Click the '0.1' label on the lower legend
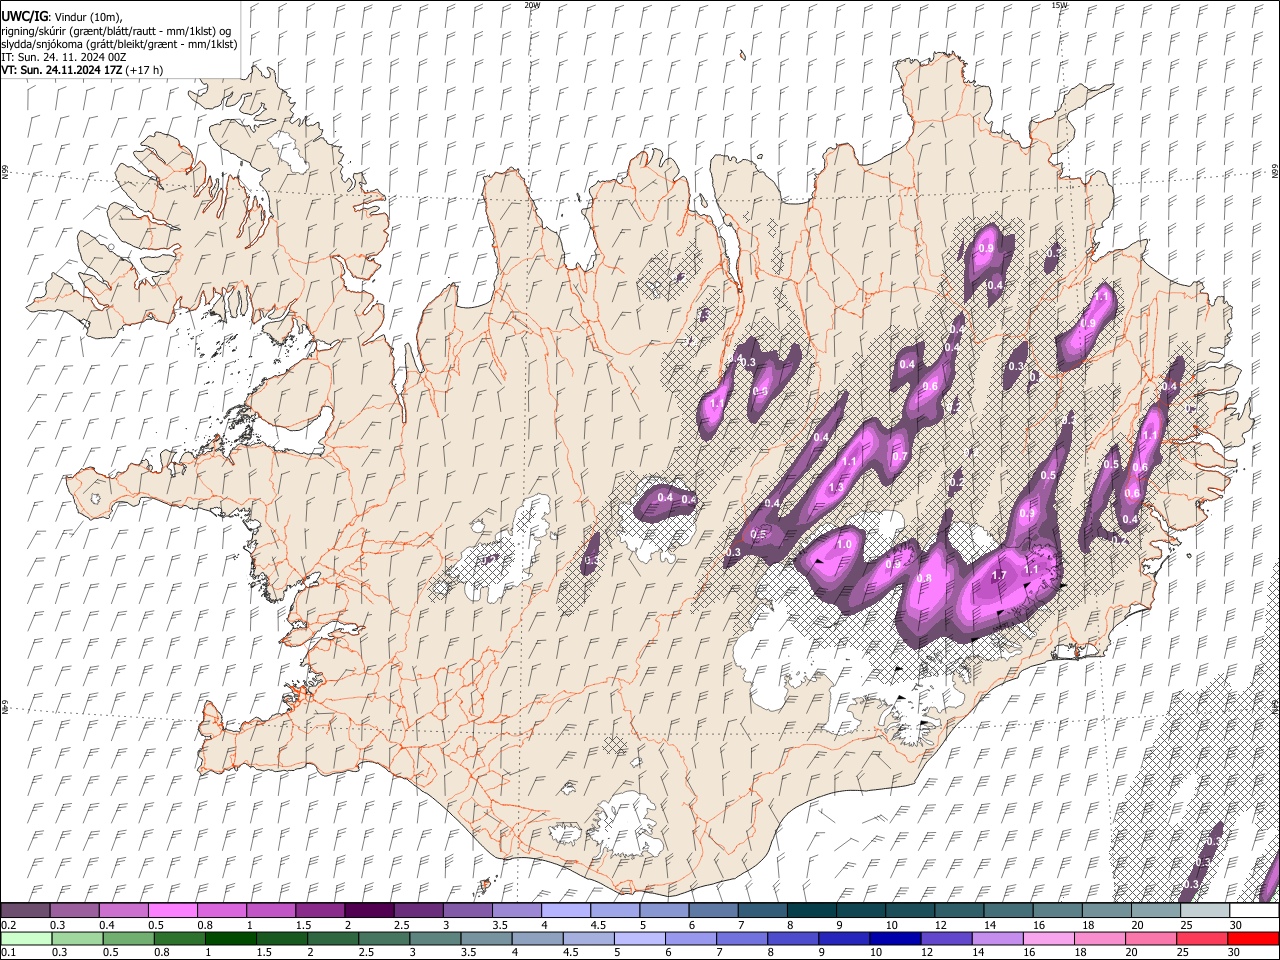Image resolution: width=1280 pixels, height=960 pixels. [x=9, y=953]
